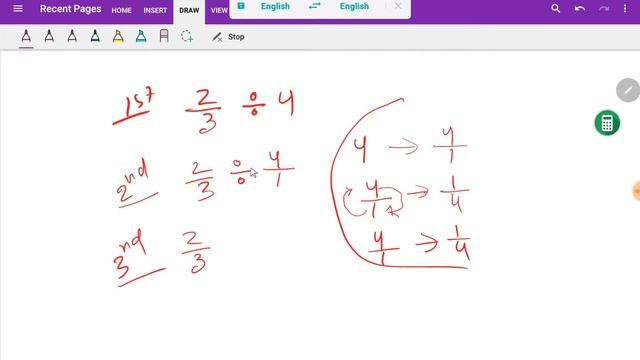Select the cyan highlighter tool

click(141, 36)
